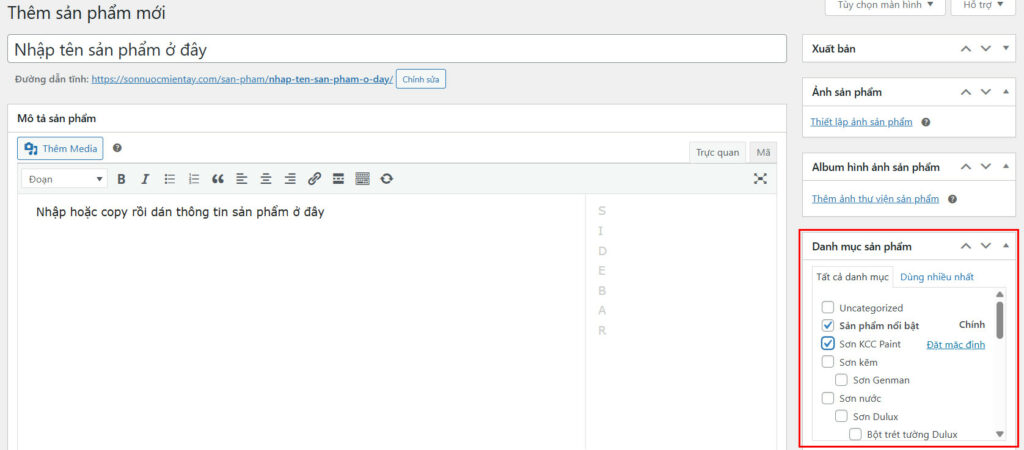Insert the Read More tag
This screenshot has width=1024, height=450.
[x=338, y=179]
